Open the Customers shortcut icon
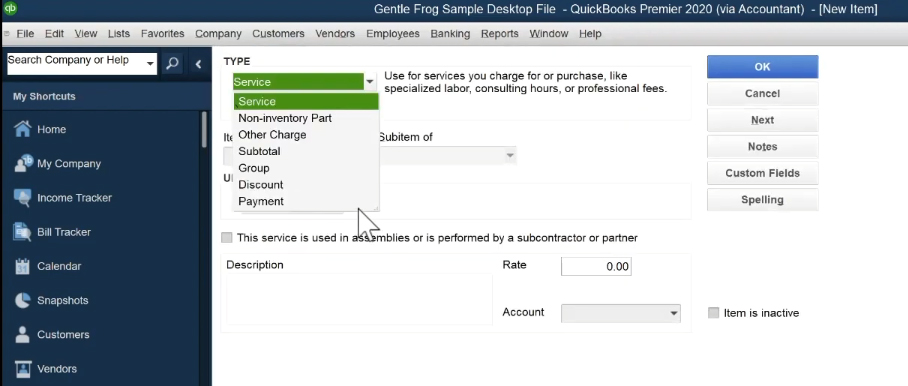 coord(23,334)
